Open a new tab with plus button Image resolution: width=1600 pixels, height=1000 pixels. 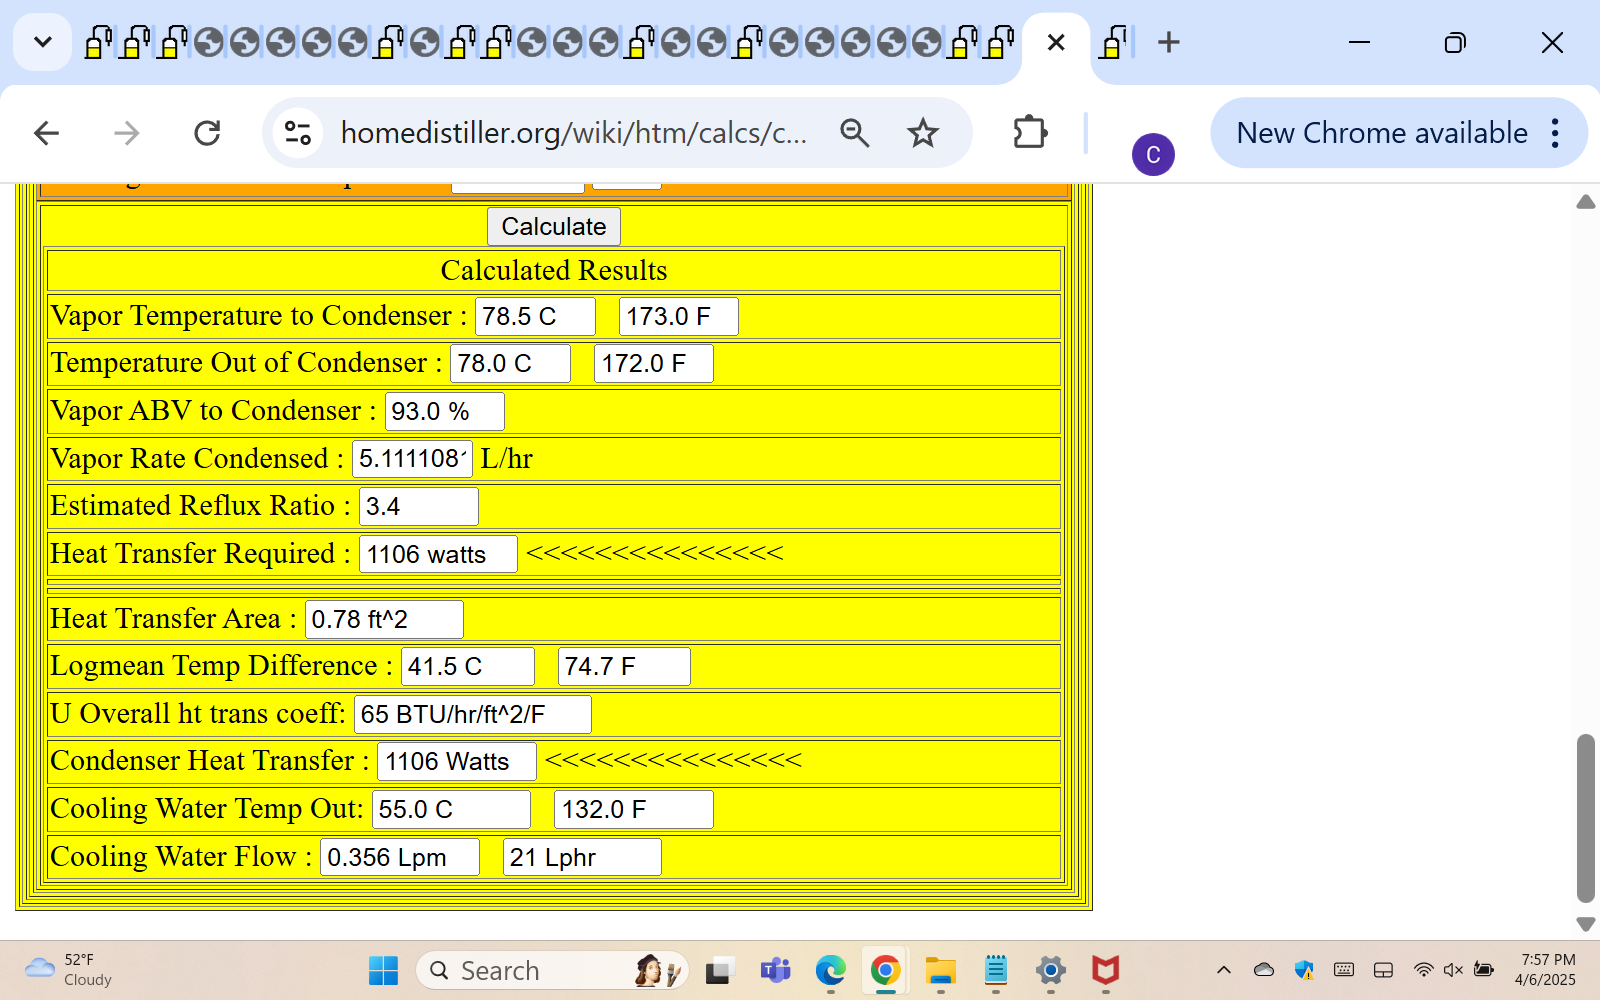pos(1168,42)
